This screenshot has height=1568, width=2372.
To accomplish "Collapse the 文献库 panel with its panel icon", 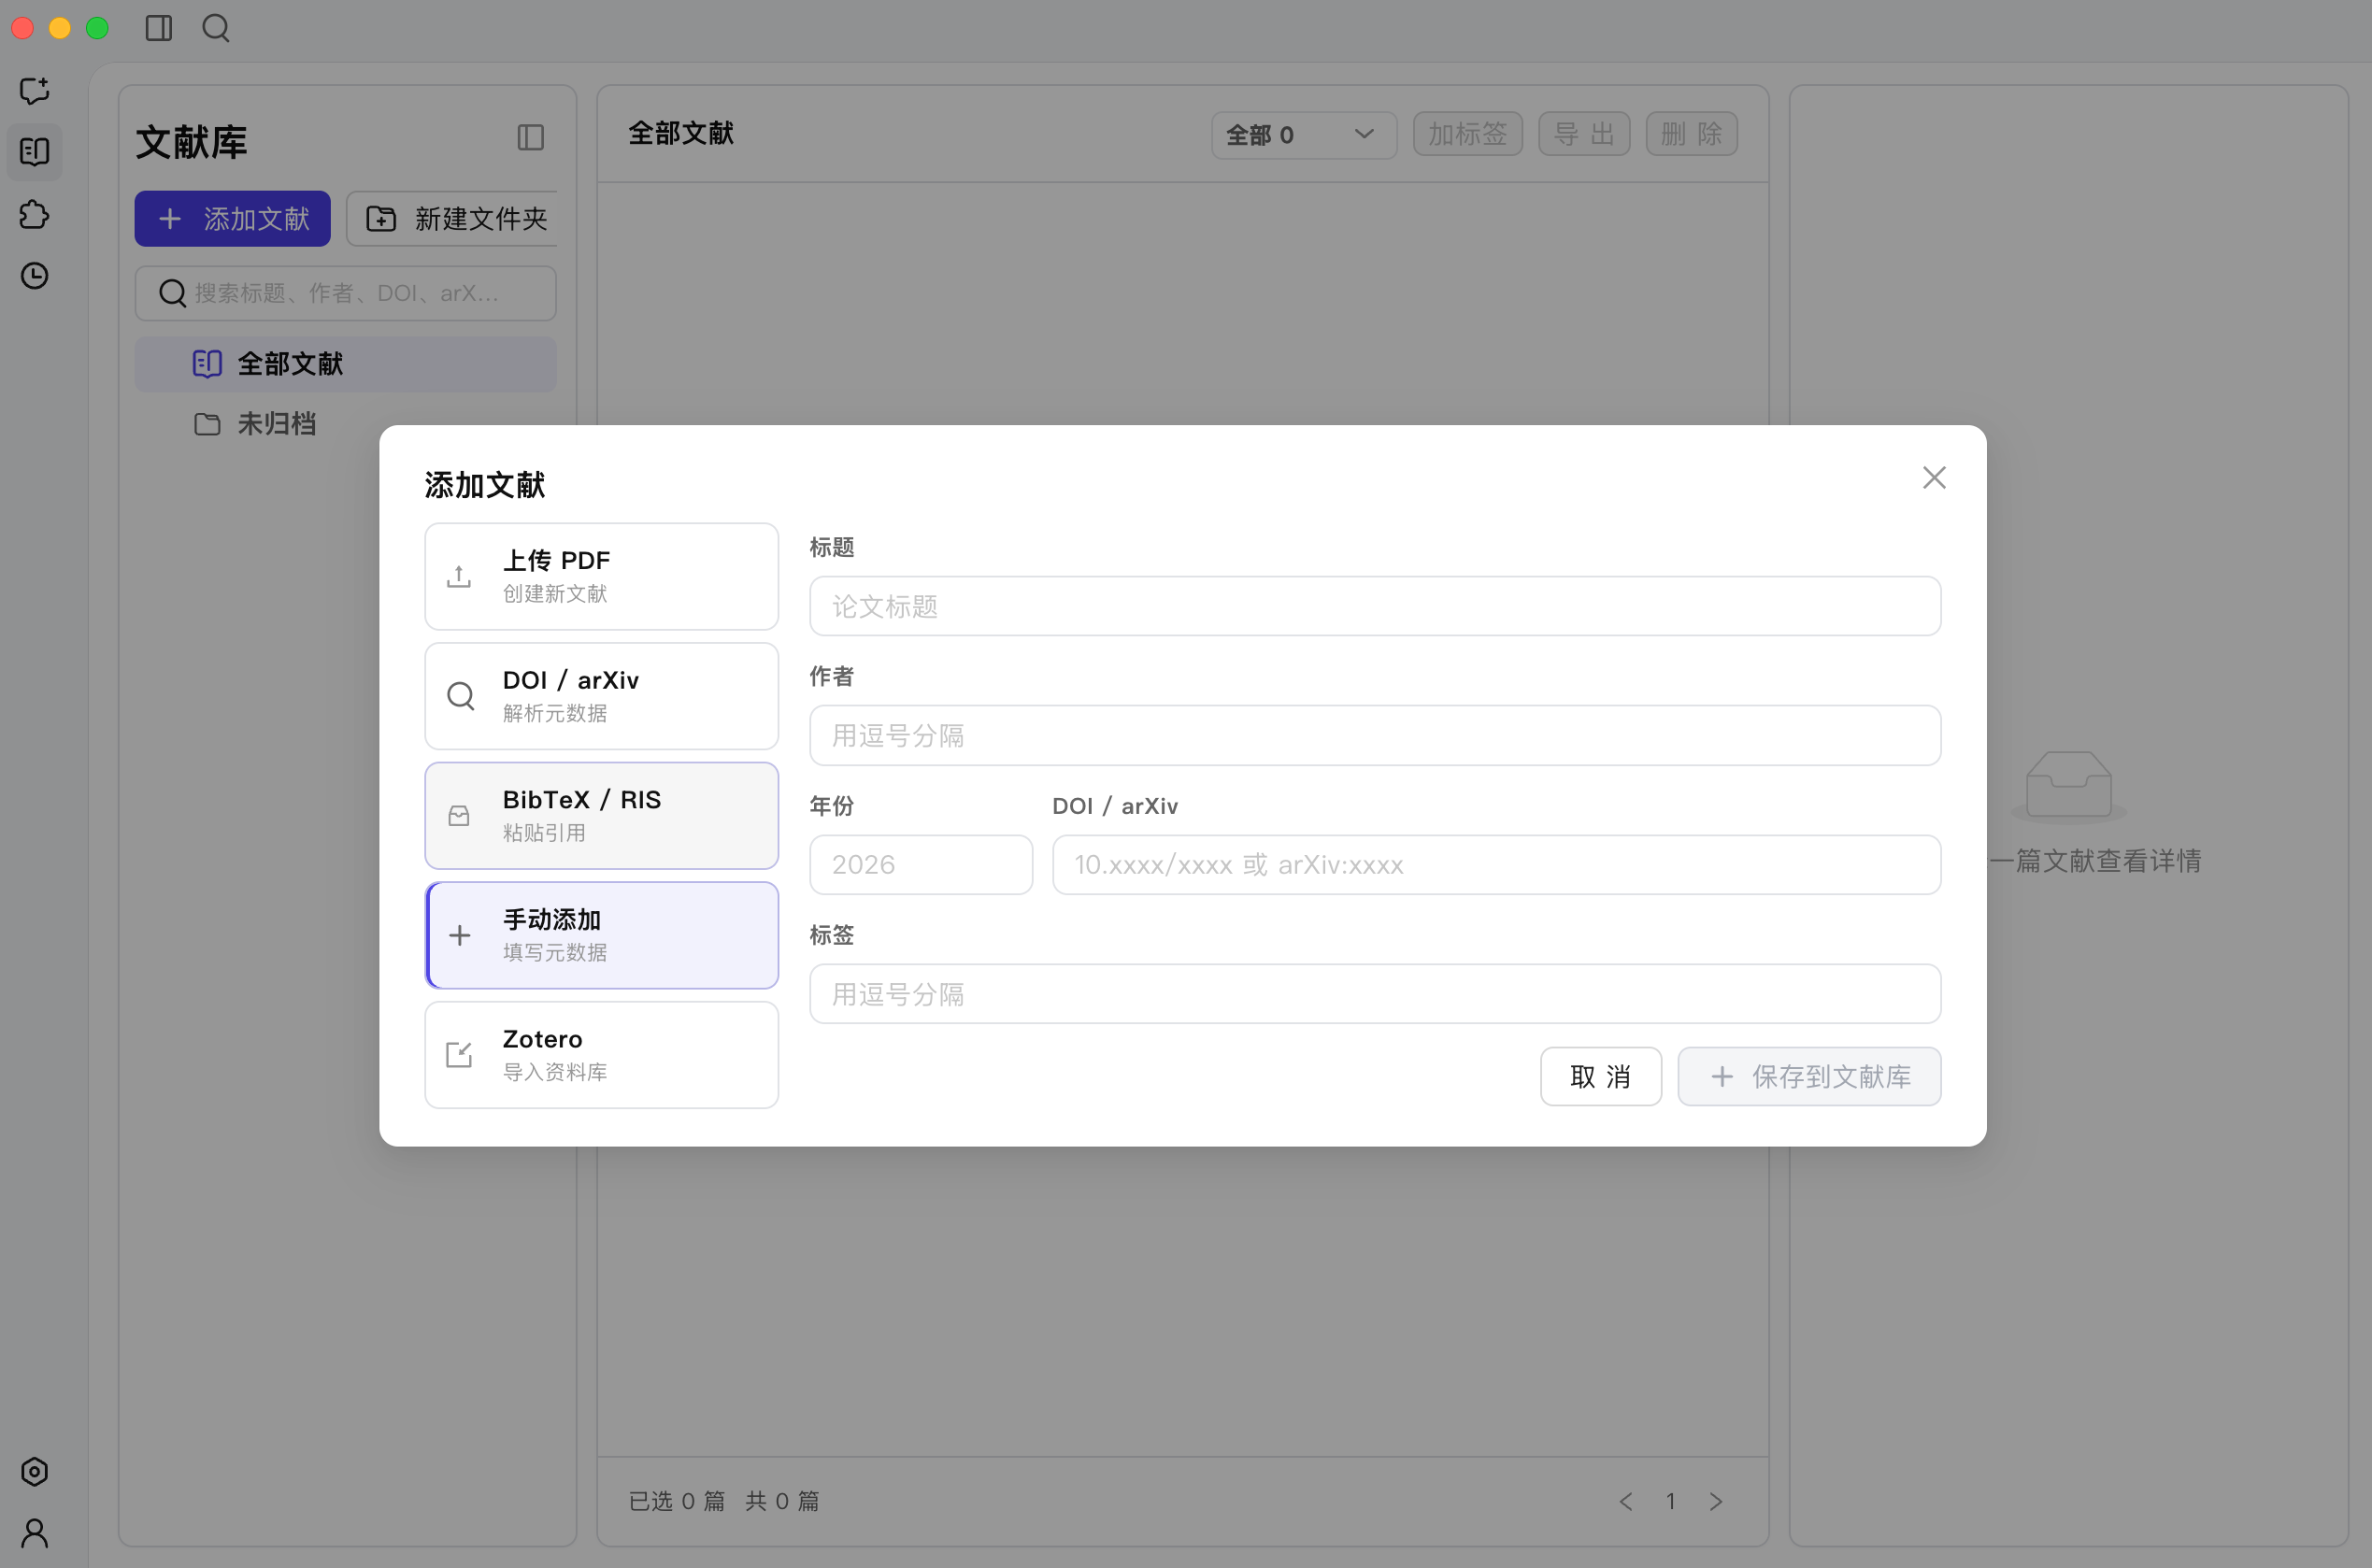I will click(530, 138).
